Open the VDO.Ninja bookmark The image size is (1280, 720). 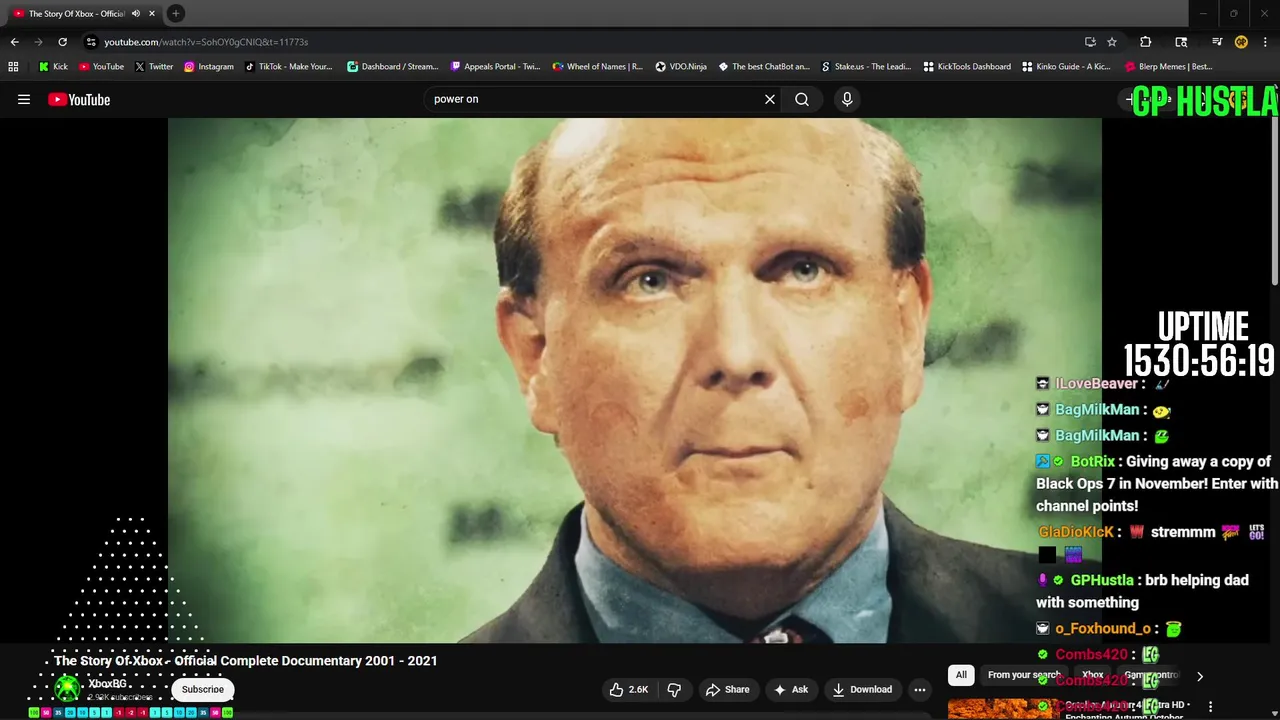pos(681,67)
